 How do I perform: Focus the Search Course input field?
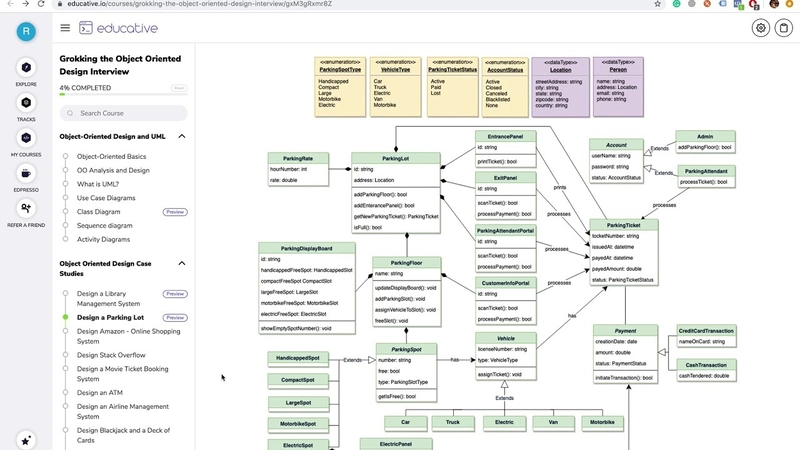pyautogui.click(x=123, y=113)
